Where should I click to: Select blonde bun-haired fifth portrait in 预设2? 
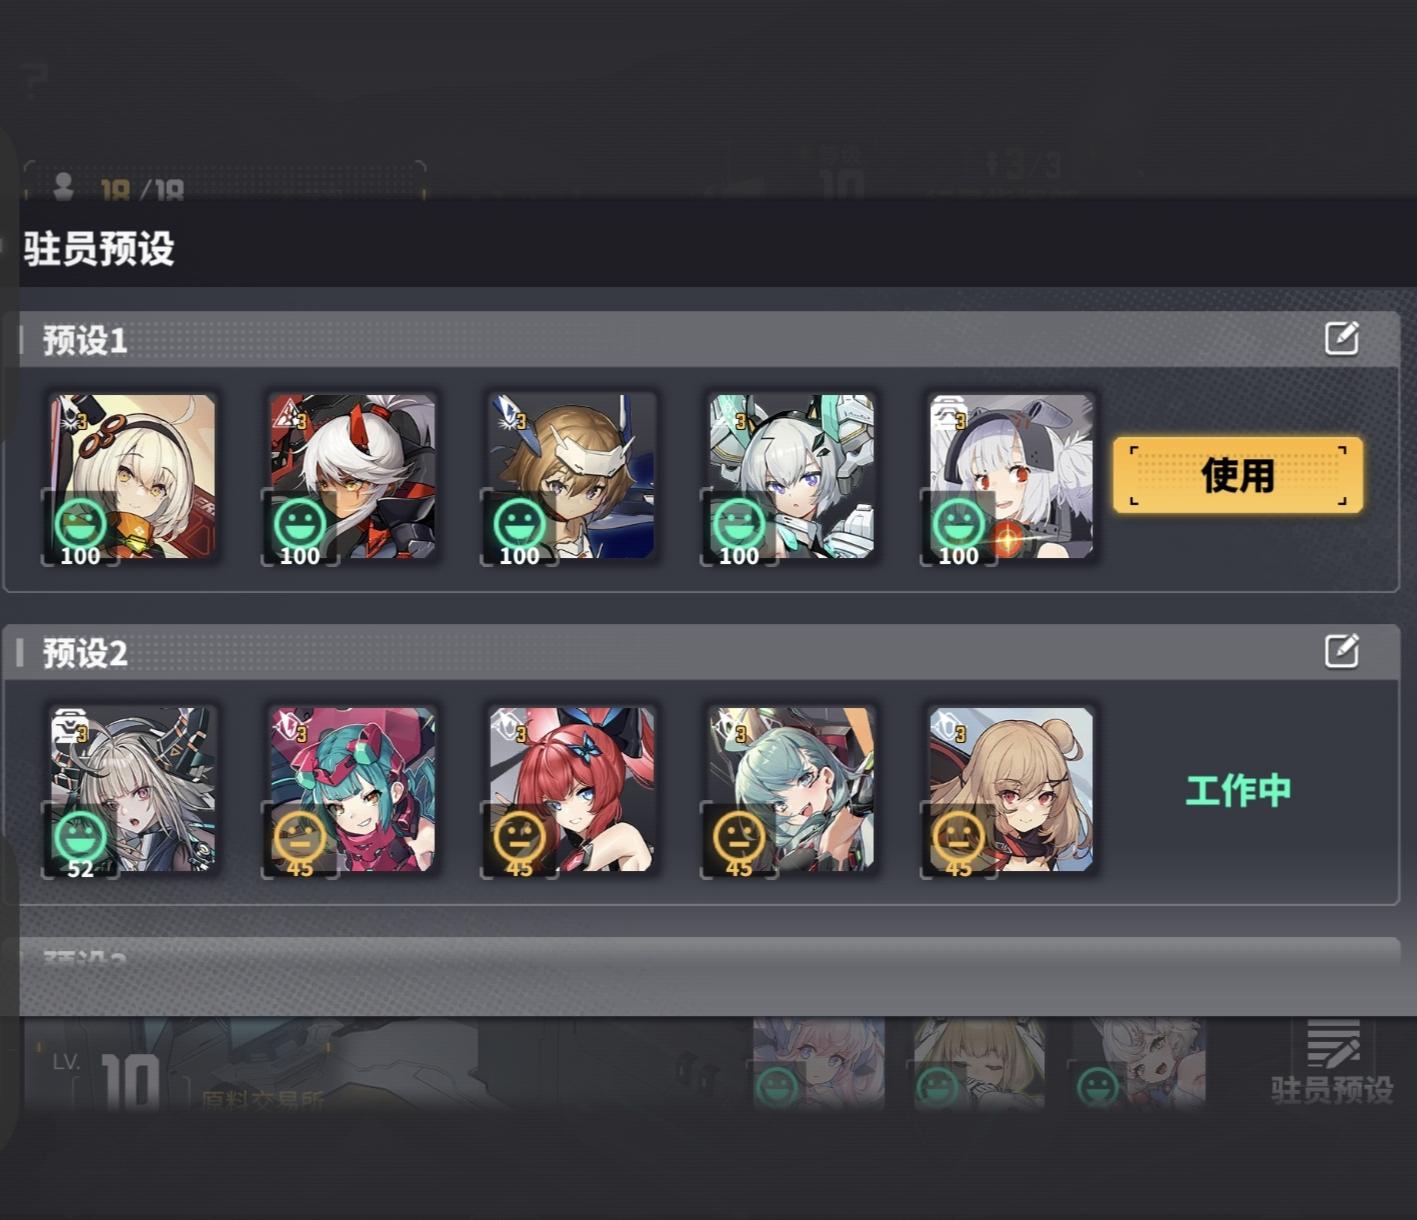[1011, 790]
